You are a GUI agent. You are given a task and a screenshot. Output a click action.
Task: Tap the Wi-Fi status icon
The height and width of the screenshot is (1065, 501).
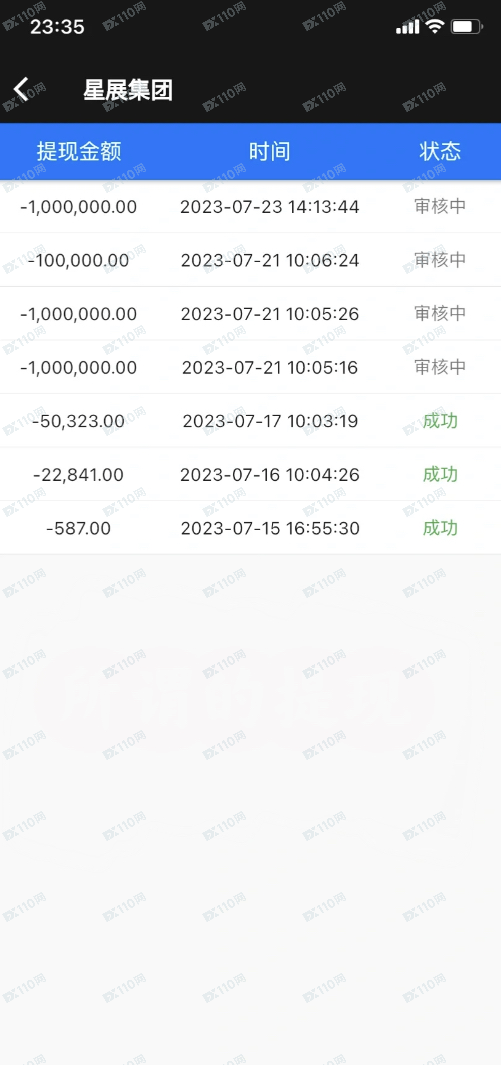click(x=434, y=26)
